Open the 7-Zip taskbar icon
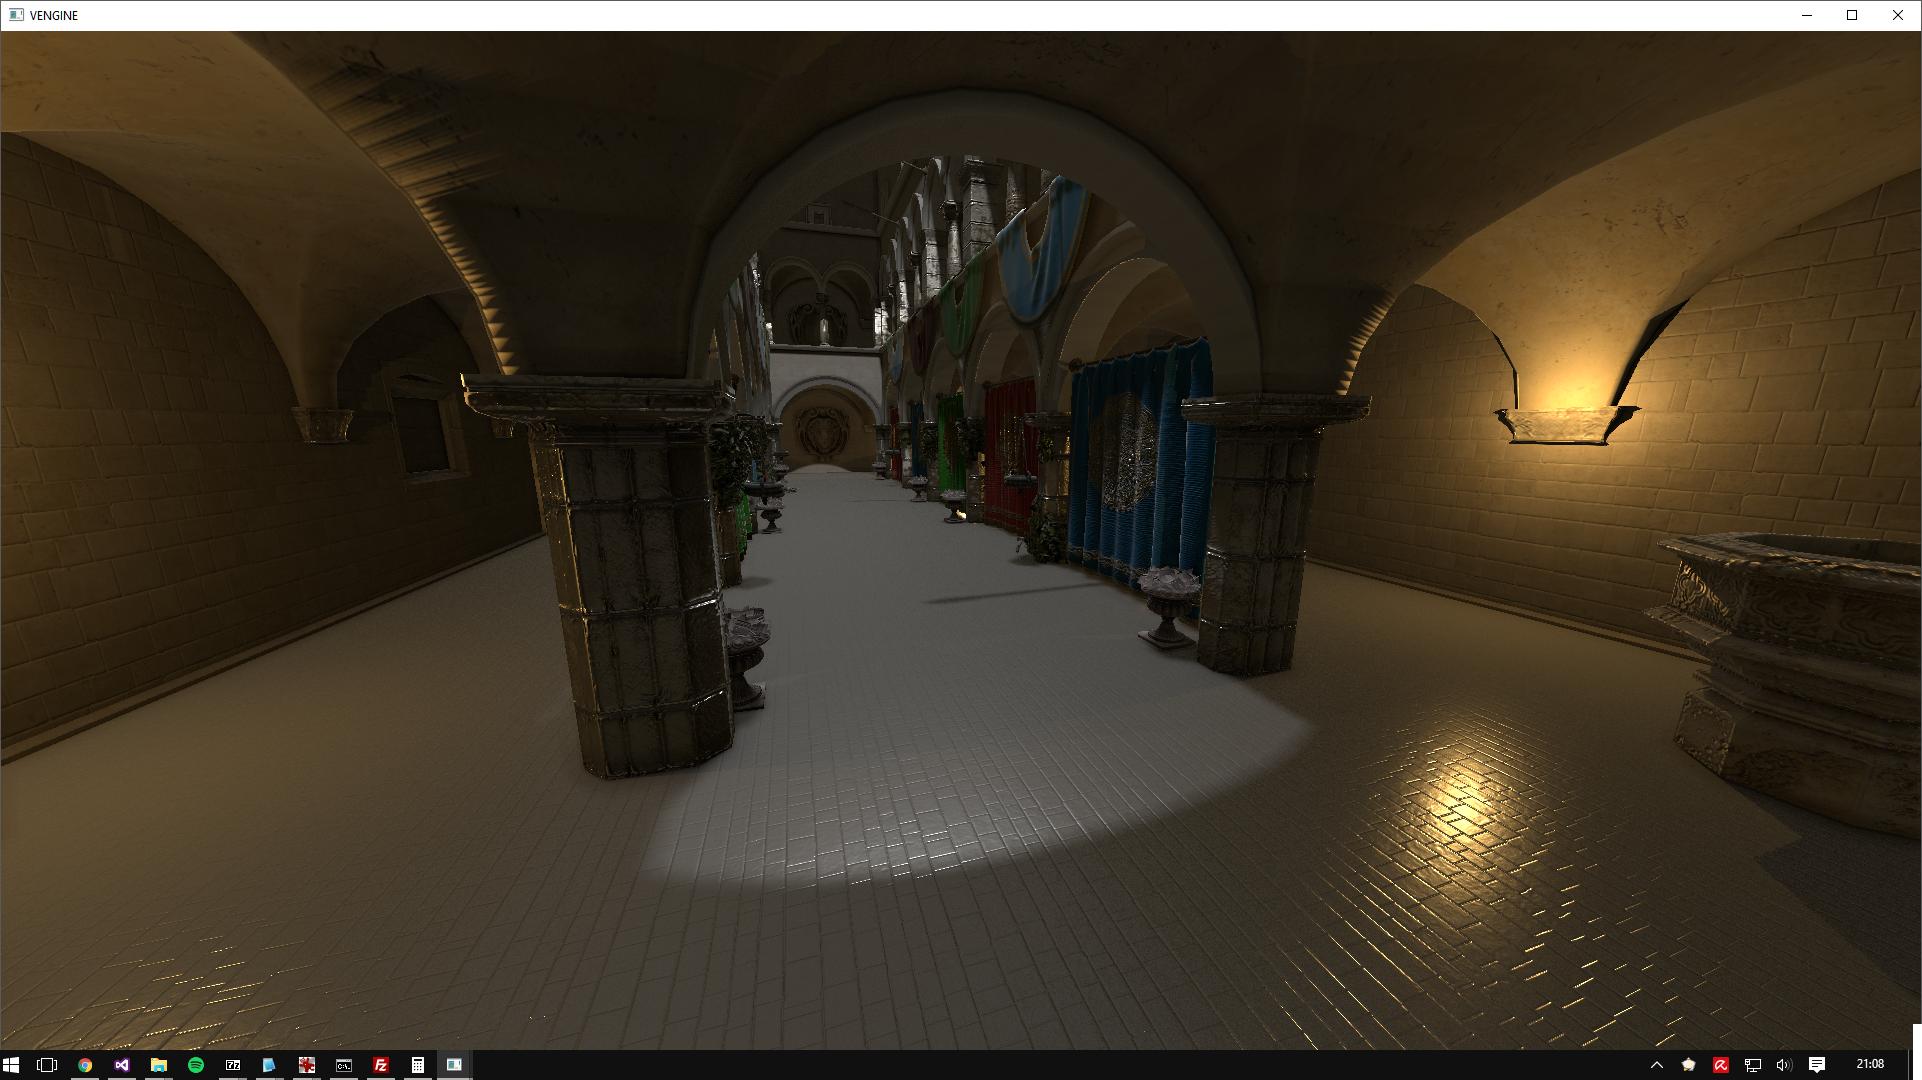The image size is (1922, 1080). point(233,1065)
